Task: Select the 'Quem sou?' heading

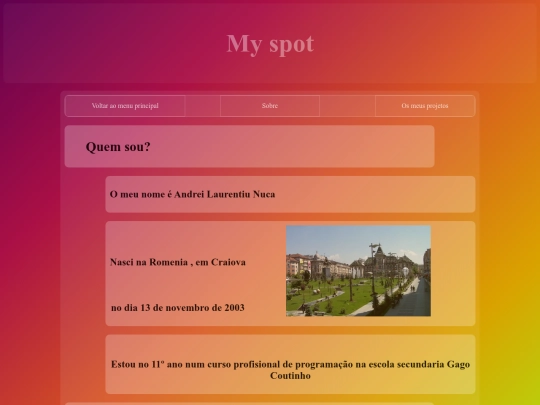Action: point(118,147)
